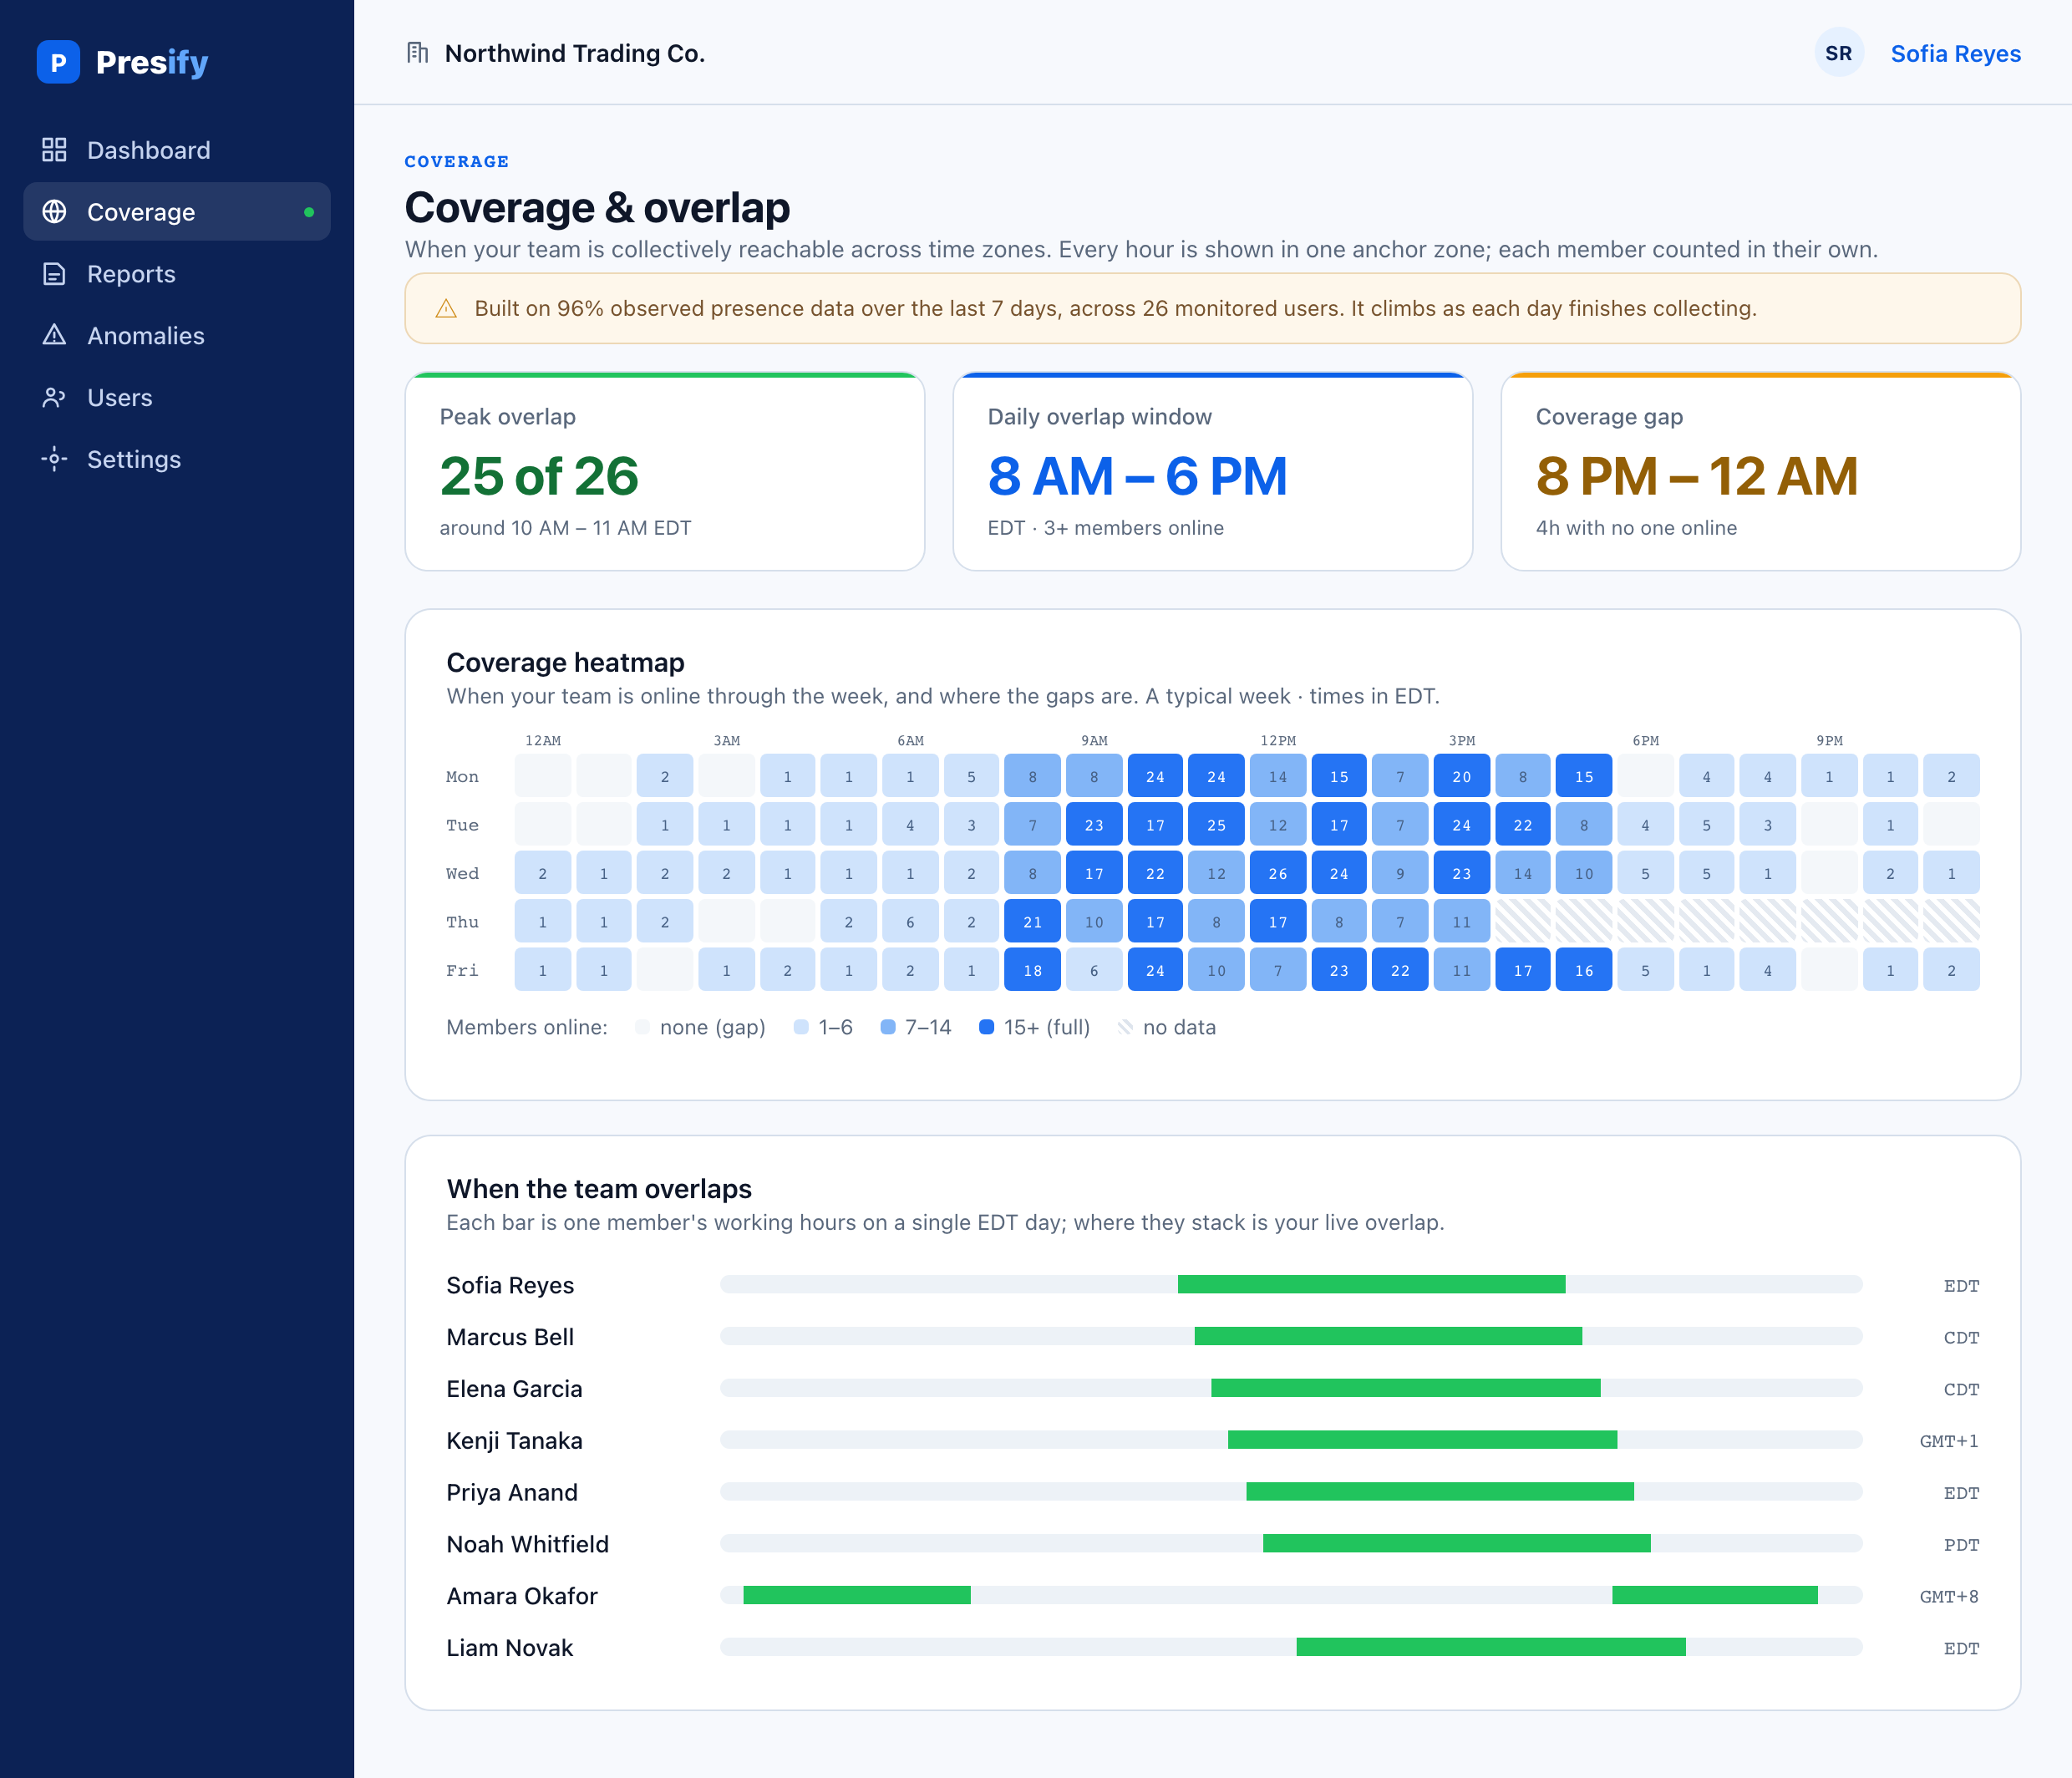Image resolution: width=2072 pixels, height=1778 pixels.
Task: Select the Daily overlap window card
Action: coord(1213,471)
